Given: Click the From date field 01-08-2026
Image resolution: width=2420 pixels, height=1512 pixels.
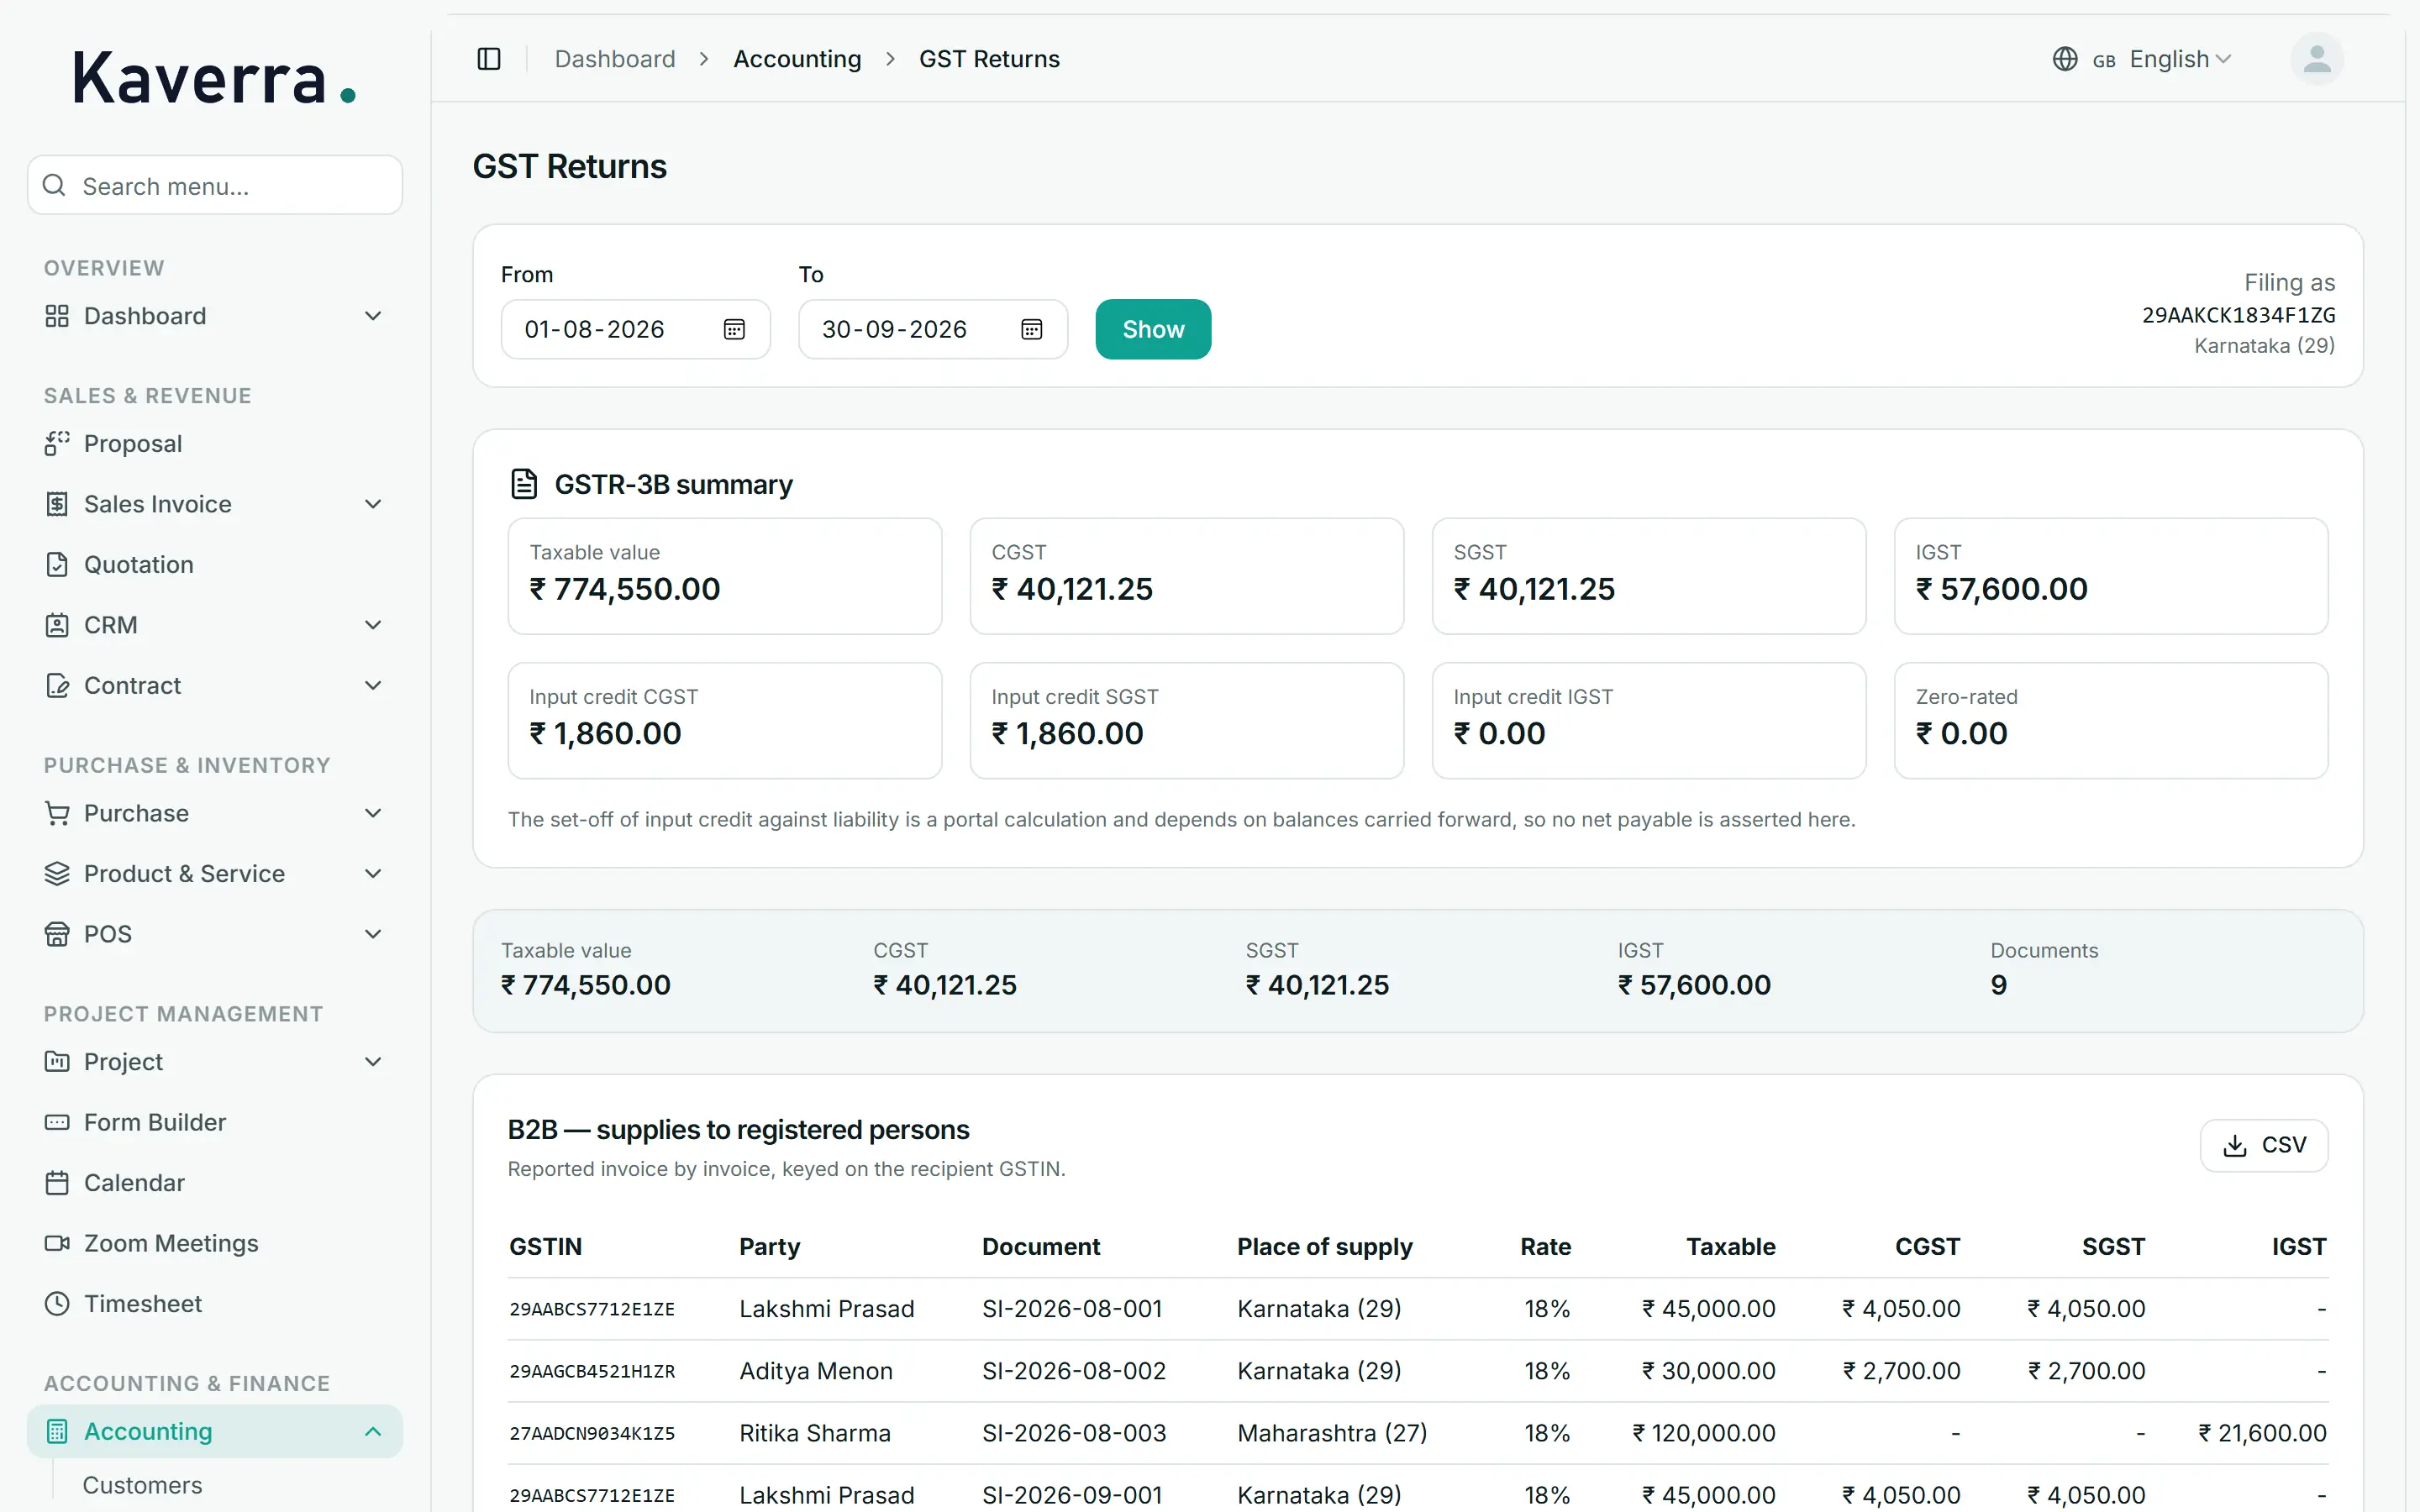Looking at the screenshot, I should [636, 329].
